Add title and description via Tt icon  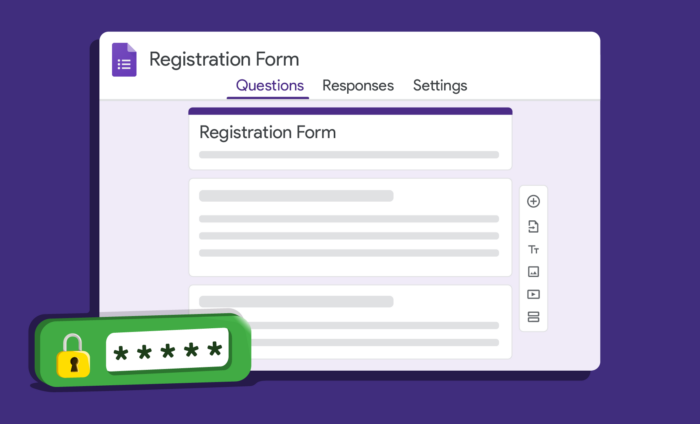coord(533,249)
